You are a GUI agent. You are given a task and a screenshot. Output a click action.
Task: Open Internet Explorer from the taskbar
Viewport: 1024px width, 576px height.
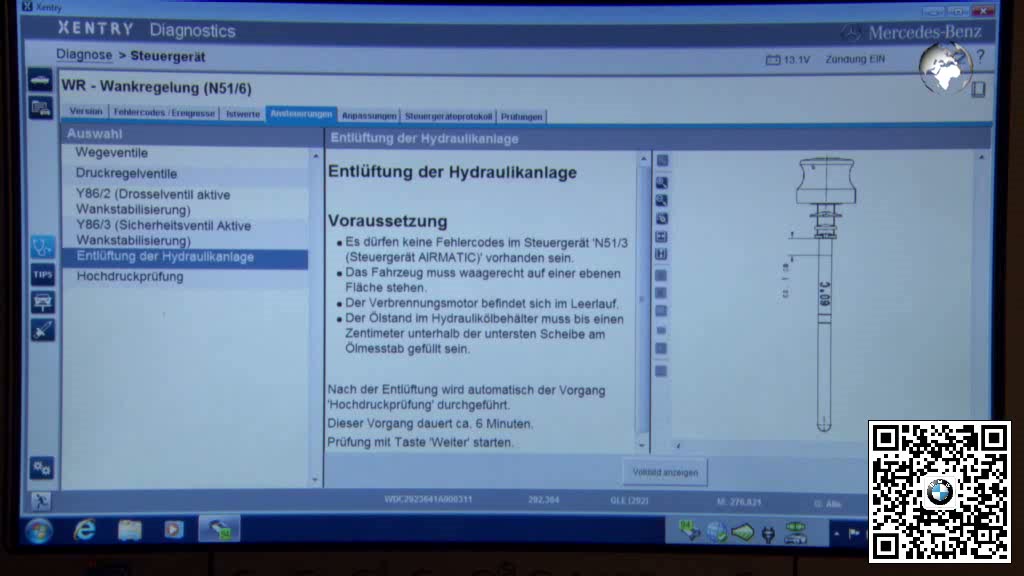84,530
